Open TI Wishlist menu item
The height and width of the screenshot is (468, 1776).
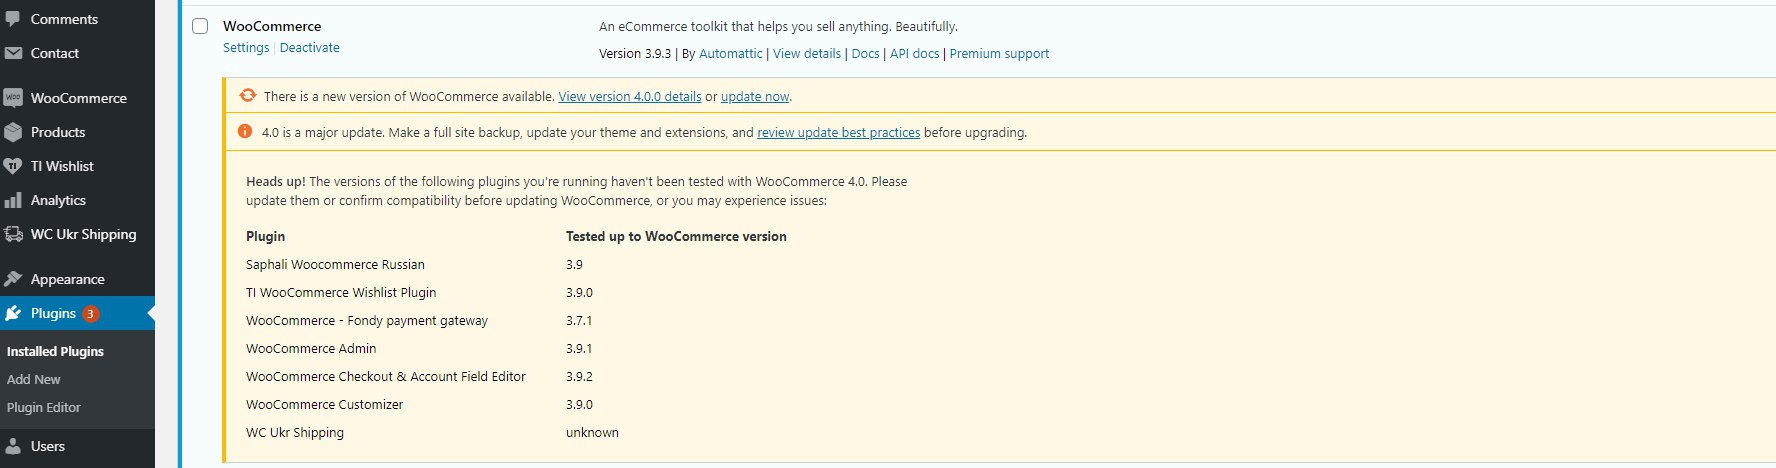(62, 166)
